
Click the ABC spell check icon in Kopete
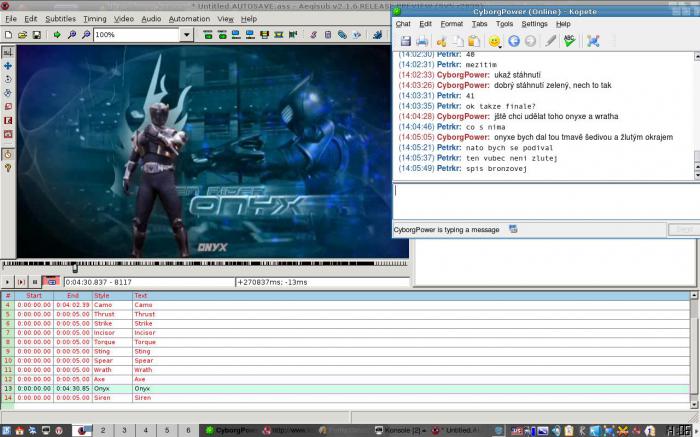tap(569, 41)
